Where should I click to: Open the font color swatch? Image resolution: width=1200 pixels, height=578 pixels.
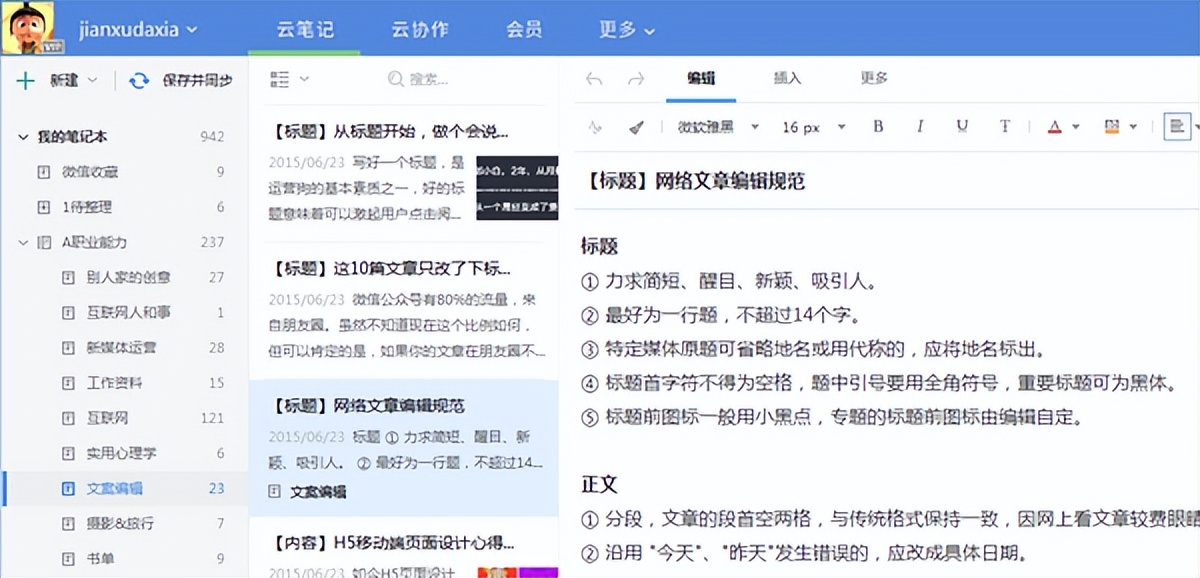coord(1057,127)
